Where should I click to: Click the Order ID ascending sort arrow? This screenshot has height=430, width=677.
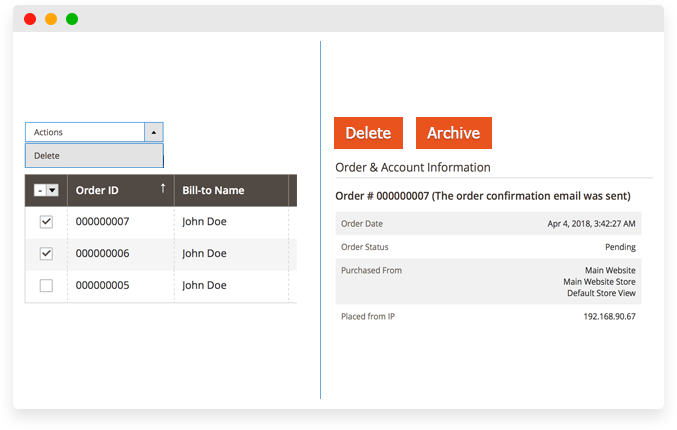click(x=163, y=188)
